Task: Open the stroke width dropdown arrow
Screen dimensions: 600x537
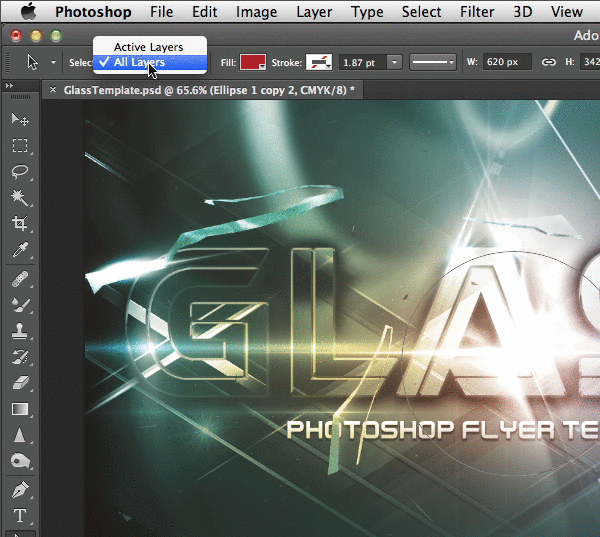Action: (x=394, y=62)
